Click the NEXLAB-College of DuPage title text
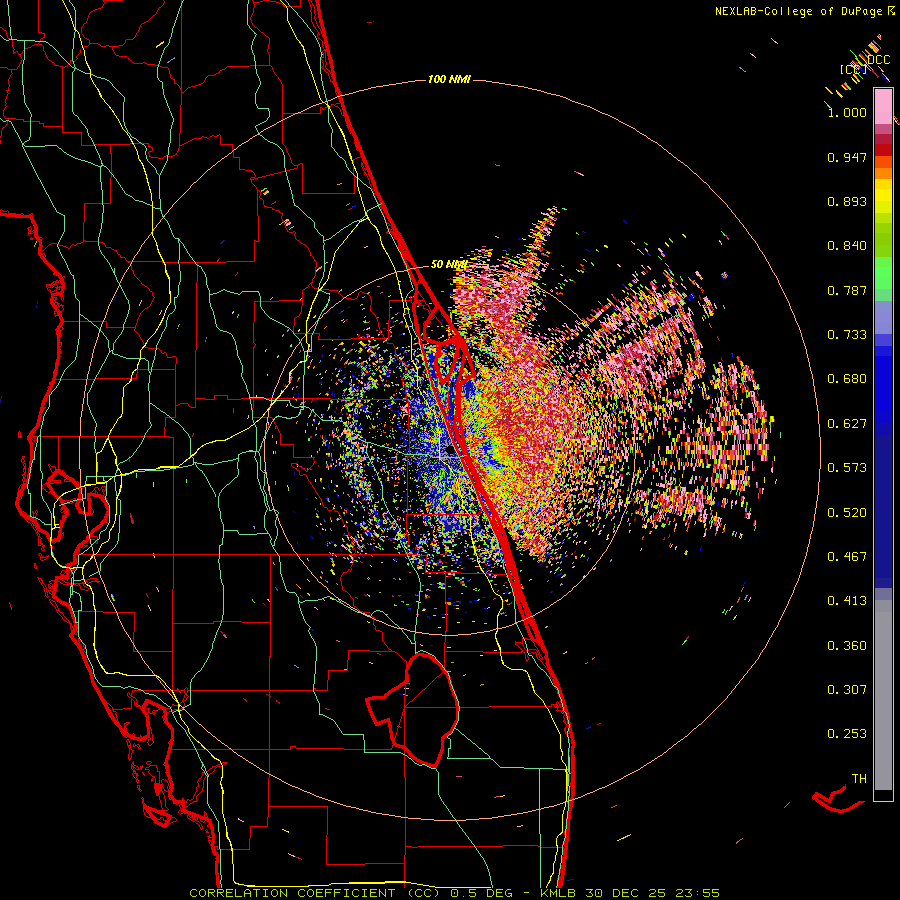 [805, 11]
